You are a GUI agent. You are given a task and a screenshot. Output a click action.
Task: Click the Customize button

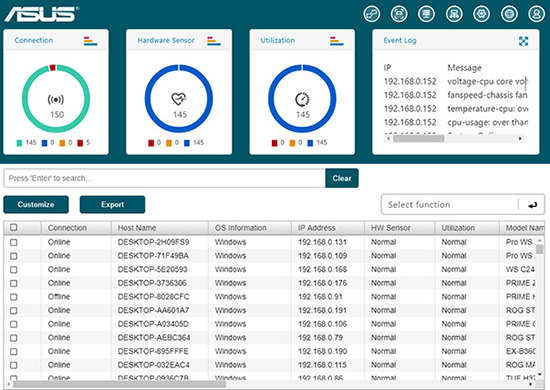coord(36,204)
